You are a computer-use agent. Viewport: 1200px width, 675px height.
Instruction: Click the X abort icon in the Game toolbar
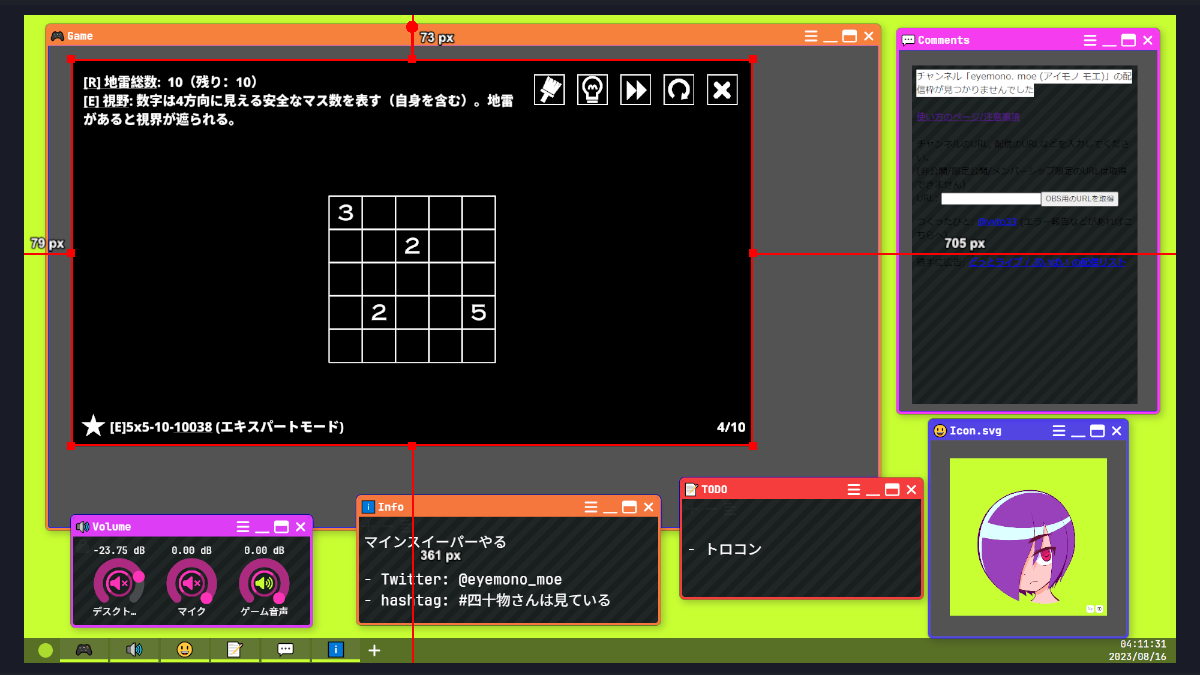(722, 89)
